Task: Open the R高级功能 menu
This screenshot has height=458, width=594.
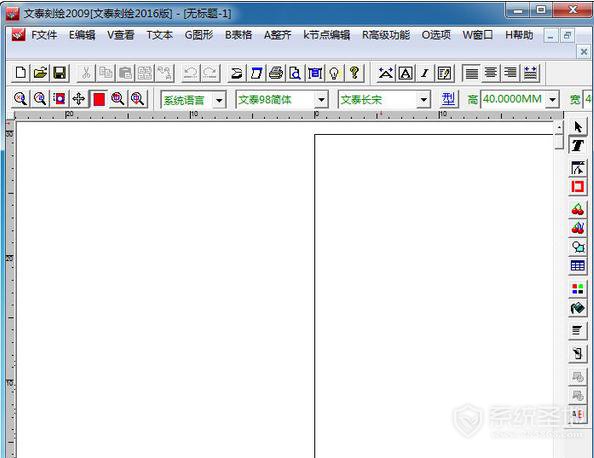Action: (386, 35)
